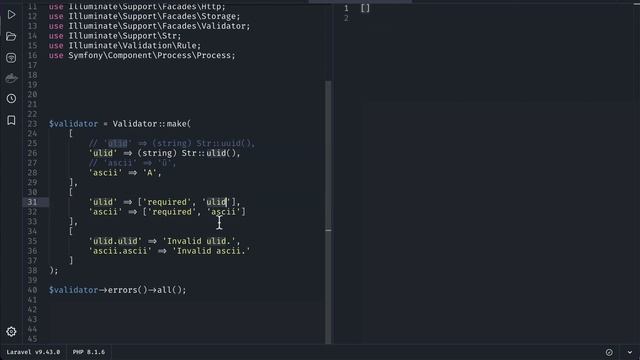
Task: Click 'required' on the ulid rule line
Action: pyautogui.click(x=167, y=202)
